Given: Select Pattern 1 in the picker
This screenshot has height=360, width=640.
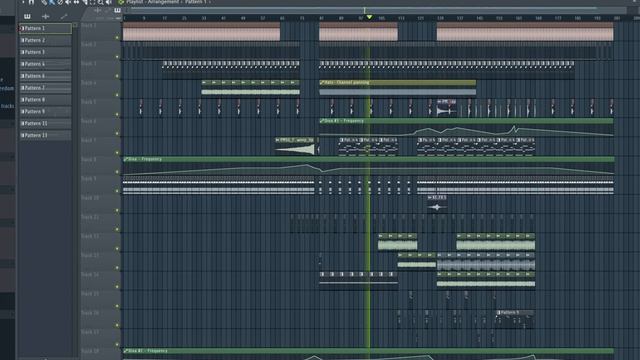Looking at the screenshot, I should [45, 28].
